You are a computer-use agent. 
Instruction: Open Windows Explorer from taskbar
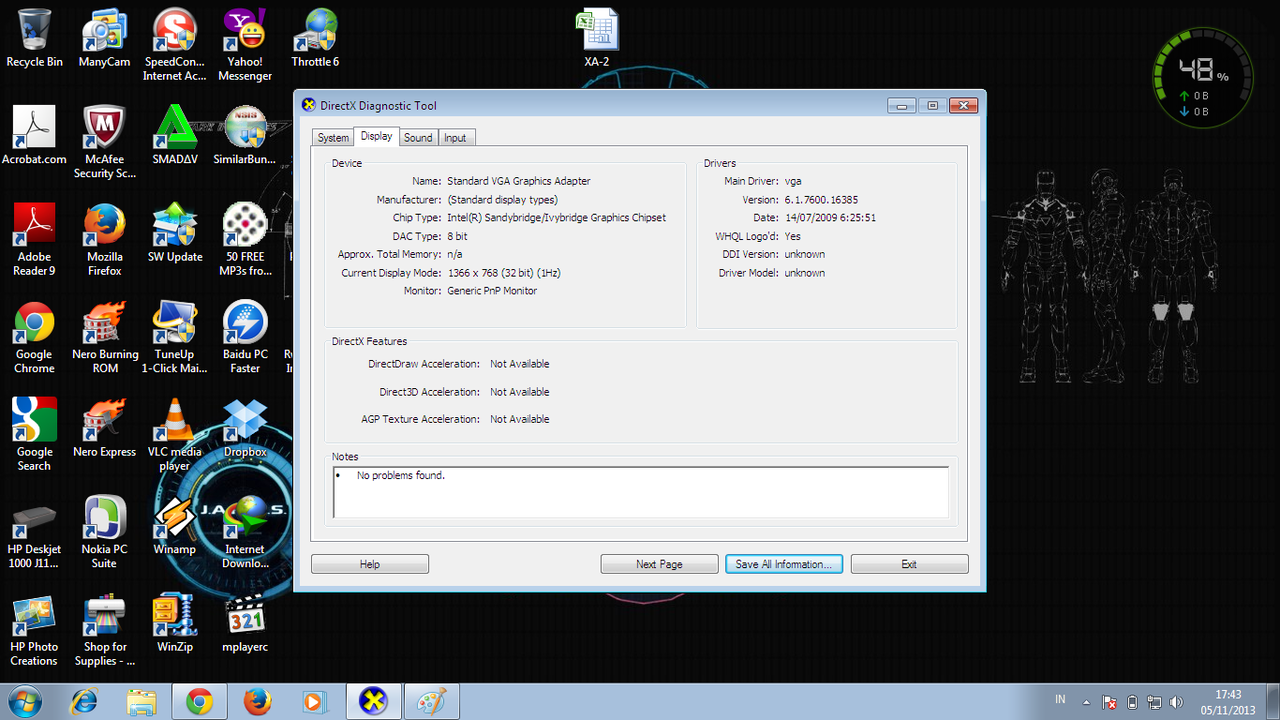coord(142,702)
